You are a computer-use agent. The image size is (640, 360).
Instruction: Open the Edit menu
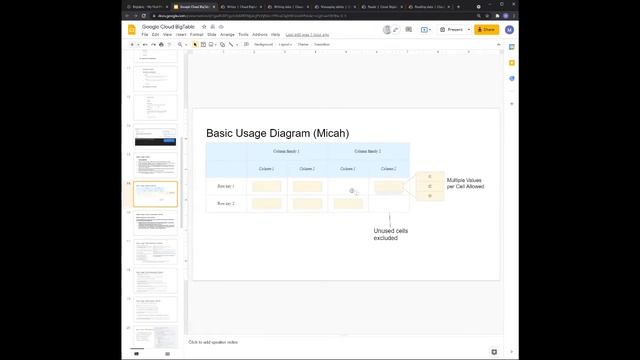point(156,35)
